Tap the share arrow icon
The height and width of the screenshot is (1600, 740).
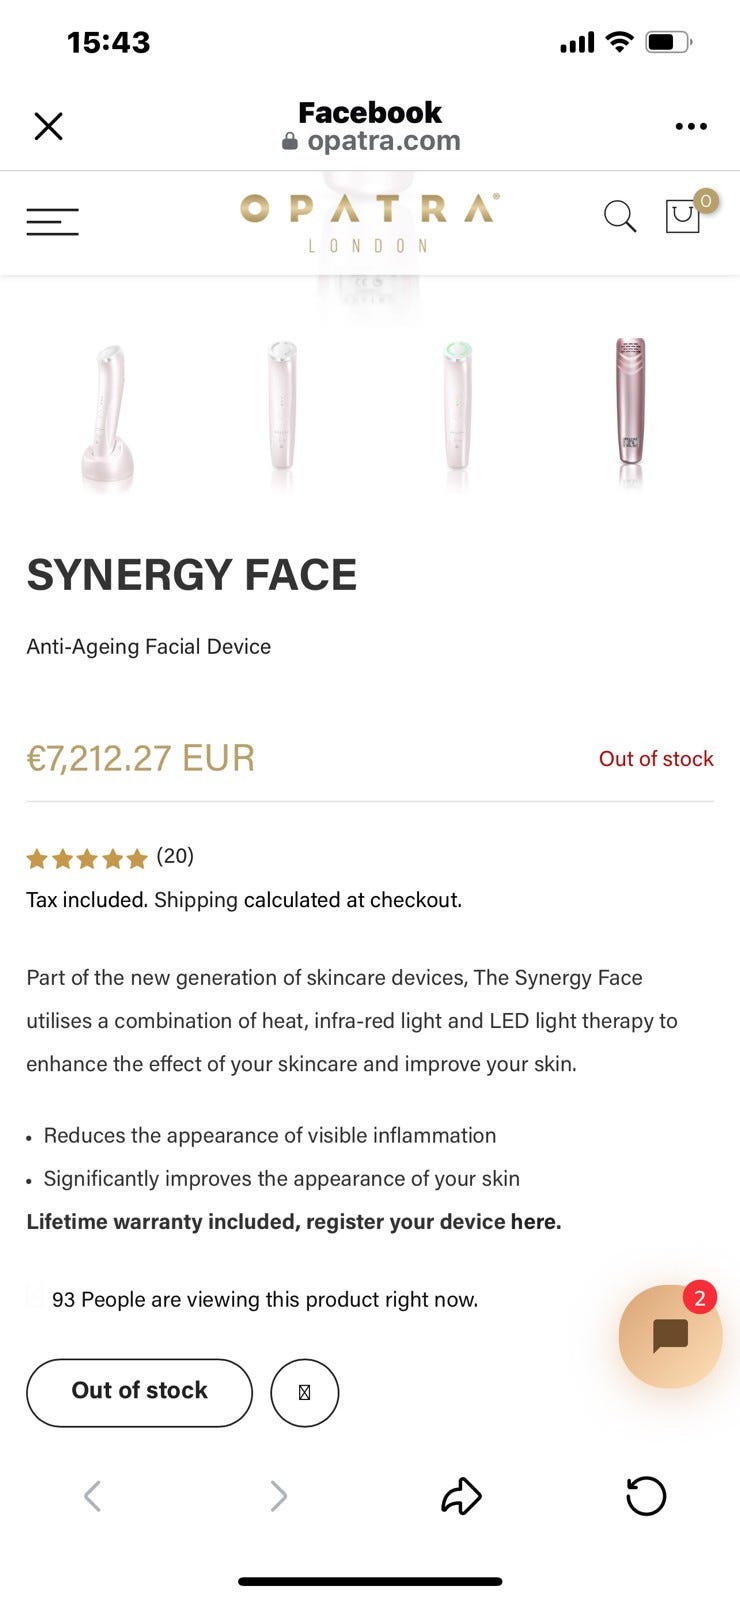tap(461, 1496)
